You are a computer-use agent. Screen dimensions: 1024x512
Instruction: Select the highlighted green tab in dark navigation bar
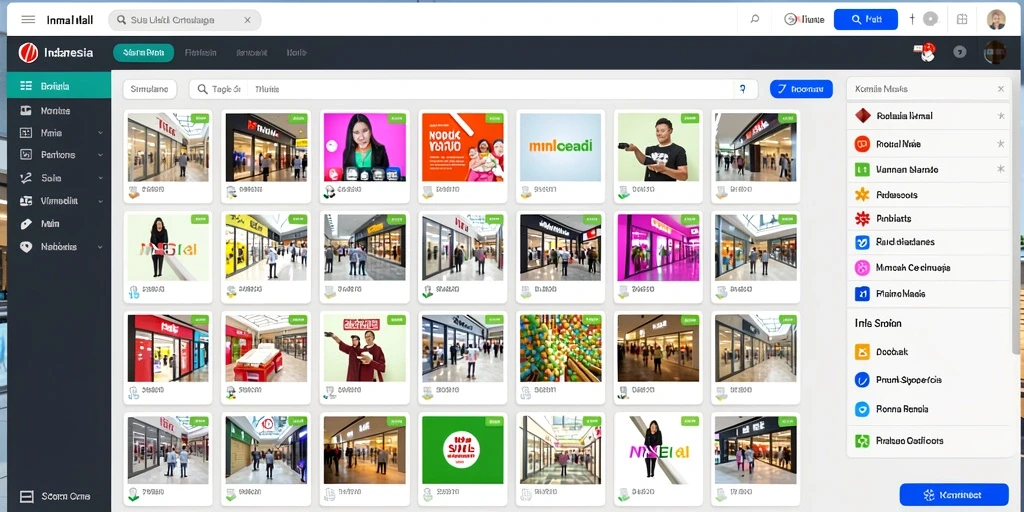point(144,53)
